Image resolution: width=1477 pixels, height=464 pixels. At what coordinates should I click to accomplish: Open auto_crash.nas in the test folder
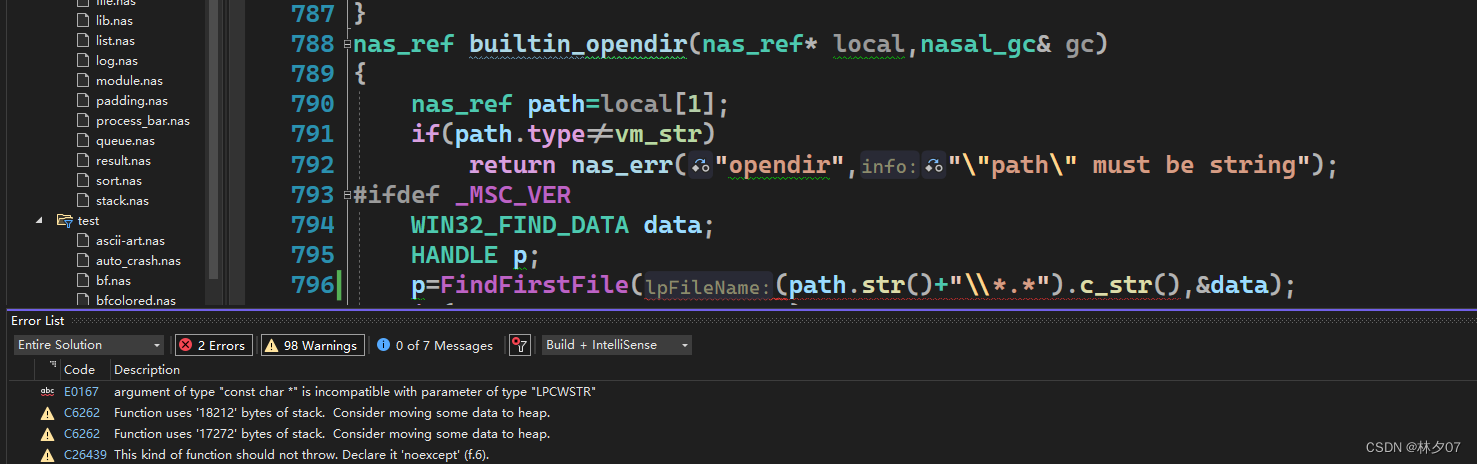point(138,261)
